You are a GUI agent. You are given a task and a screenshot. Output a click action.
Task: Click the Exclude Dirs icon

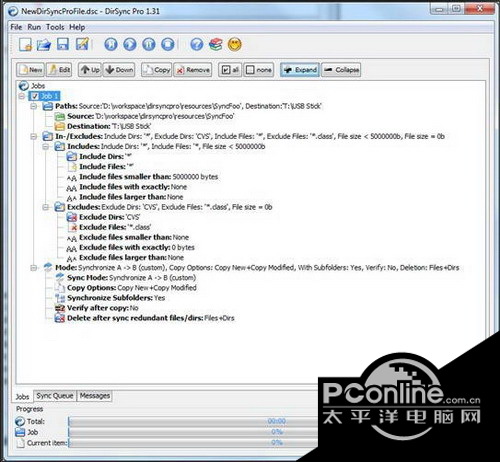point(72,217)
